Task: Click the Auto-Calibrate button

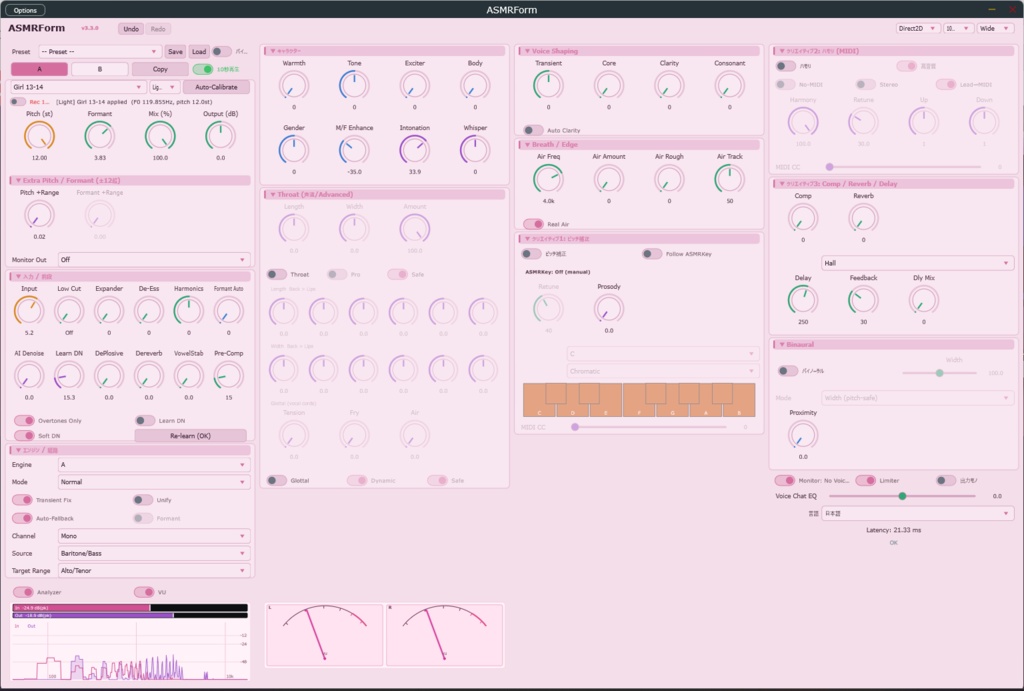Action: click(x=216, y=87)
